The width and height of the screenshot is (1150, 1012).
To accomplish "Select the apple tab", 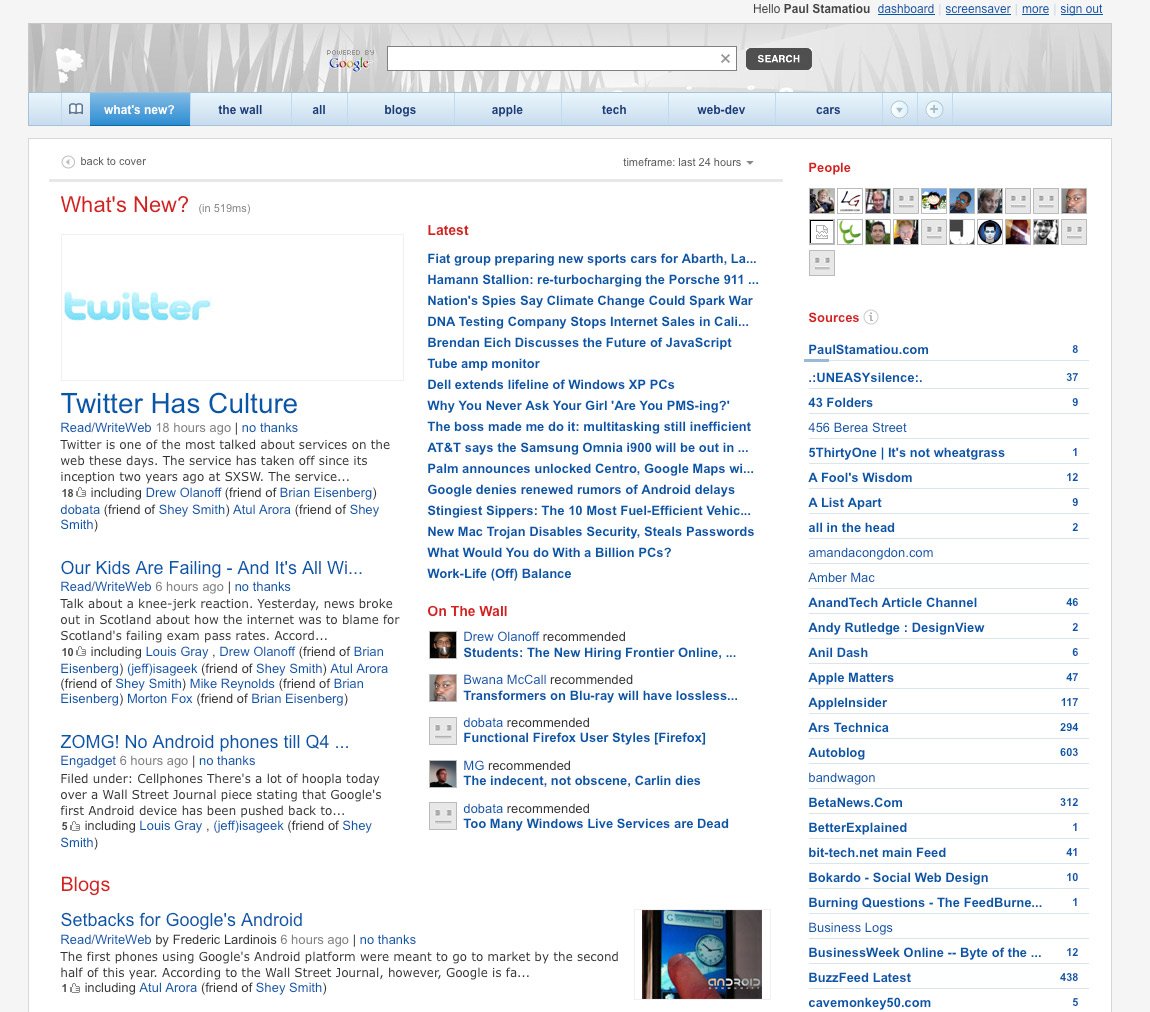I will pyautogui.click(x=507, y=109).
